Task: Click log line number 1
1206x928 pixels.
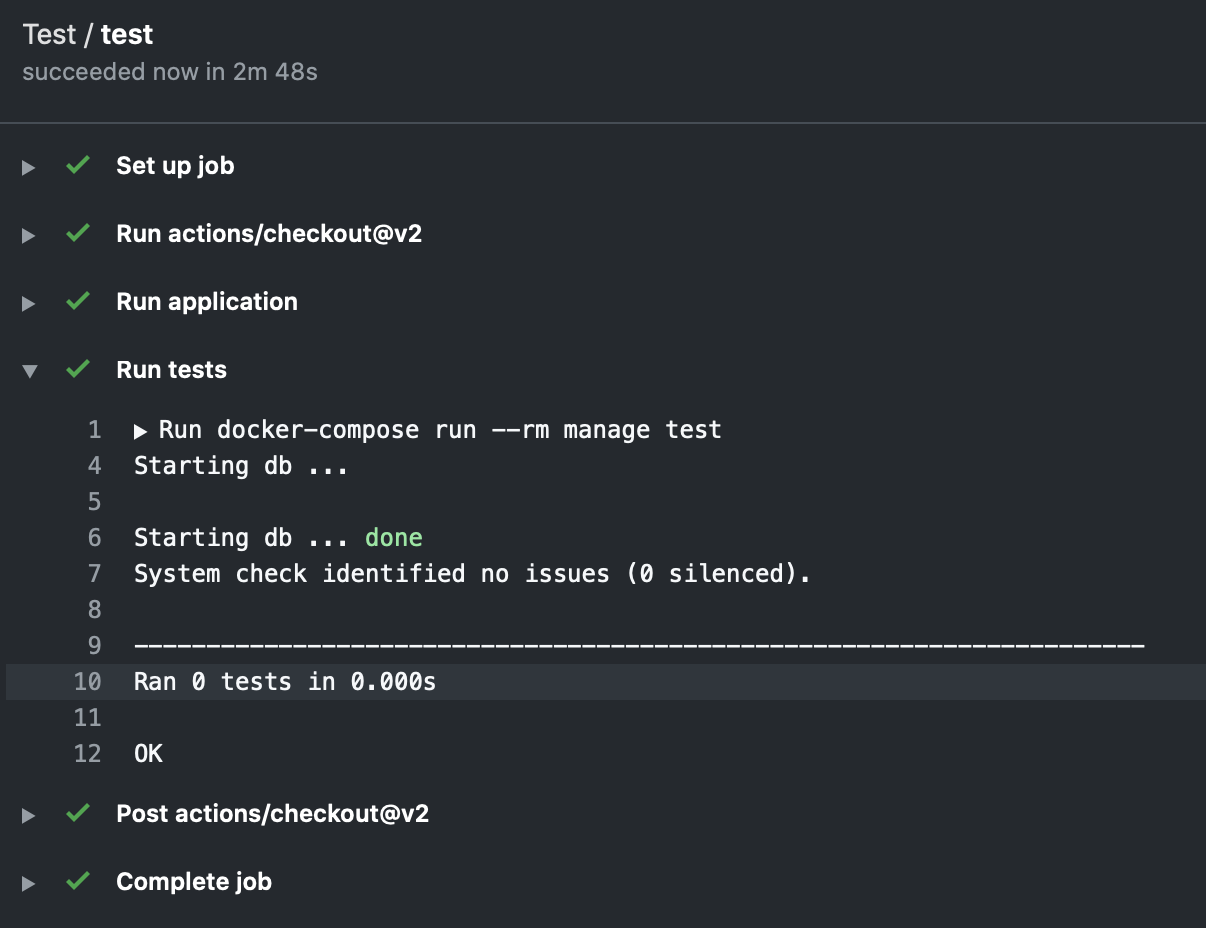Action: [95, 430]
